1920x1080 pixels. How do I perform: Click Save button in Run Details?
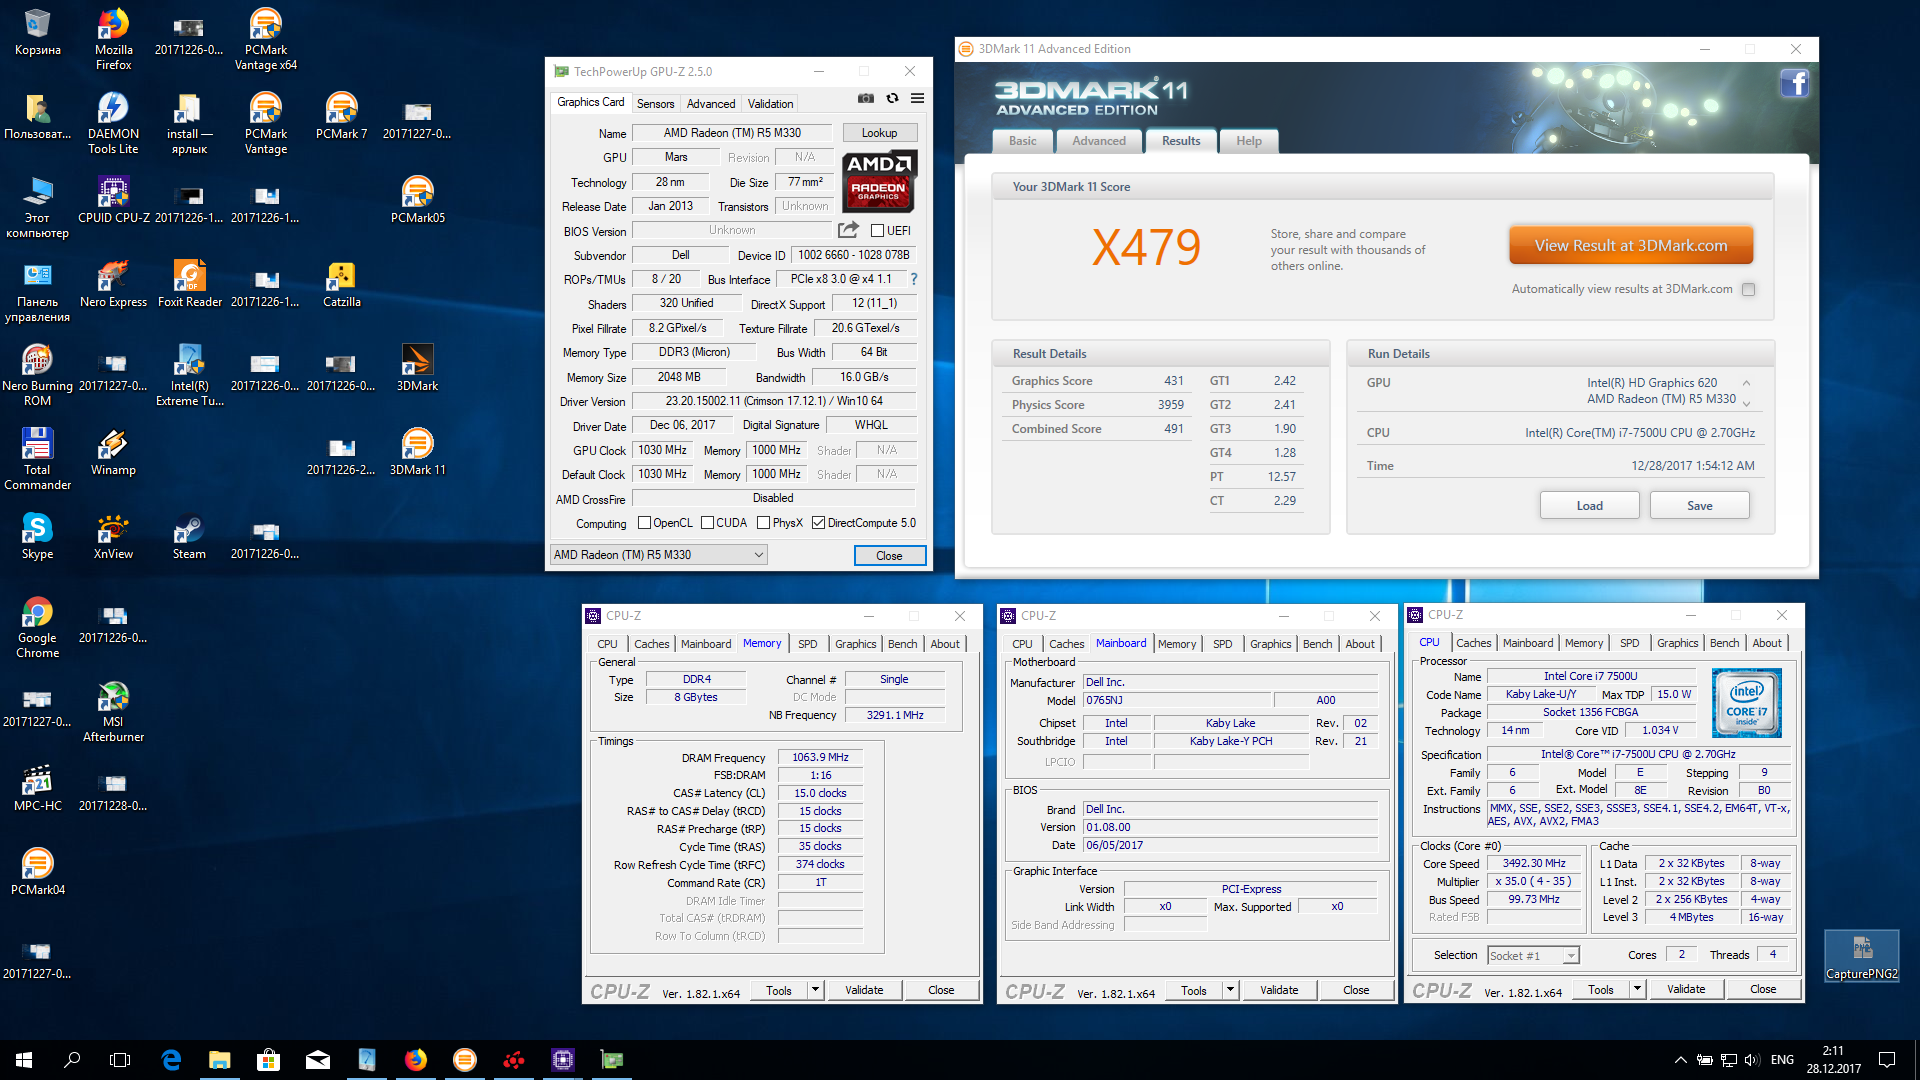pos(1699,506)
